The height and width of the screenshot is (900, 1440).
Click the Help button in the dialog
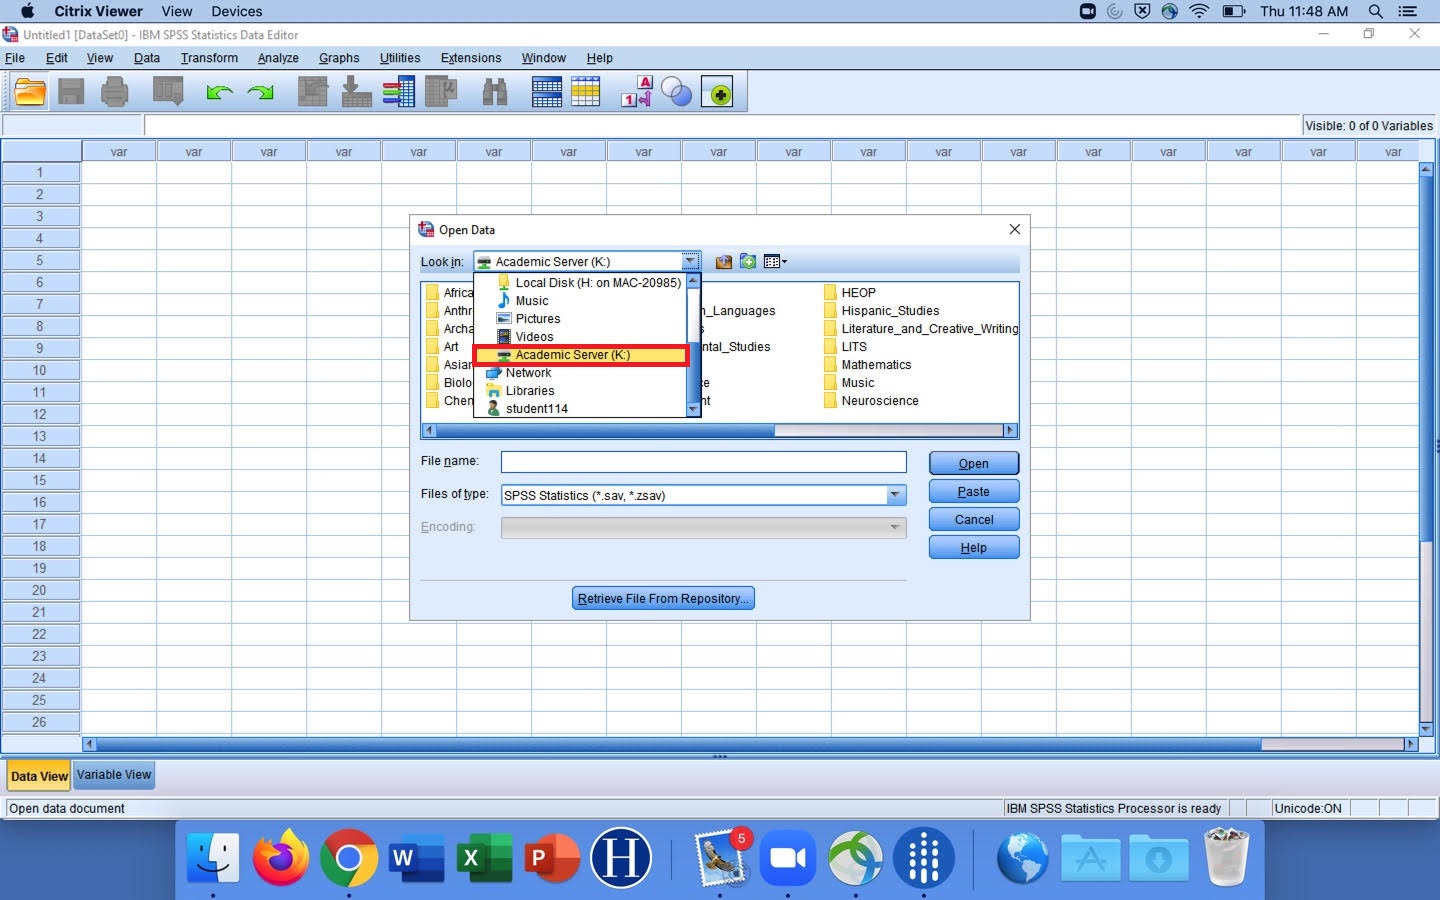pos(974,547)
